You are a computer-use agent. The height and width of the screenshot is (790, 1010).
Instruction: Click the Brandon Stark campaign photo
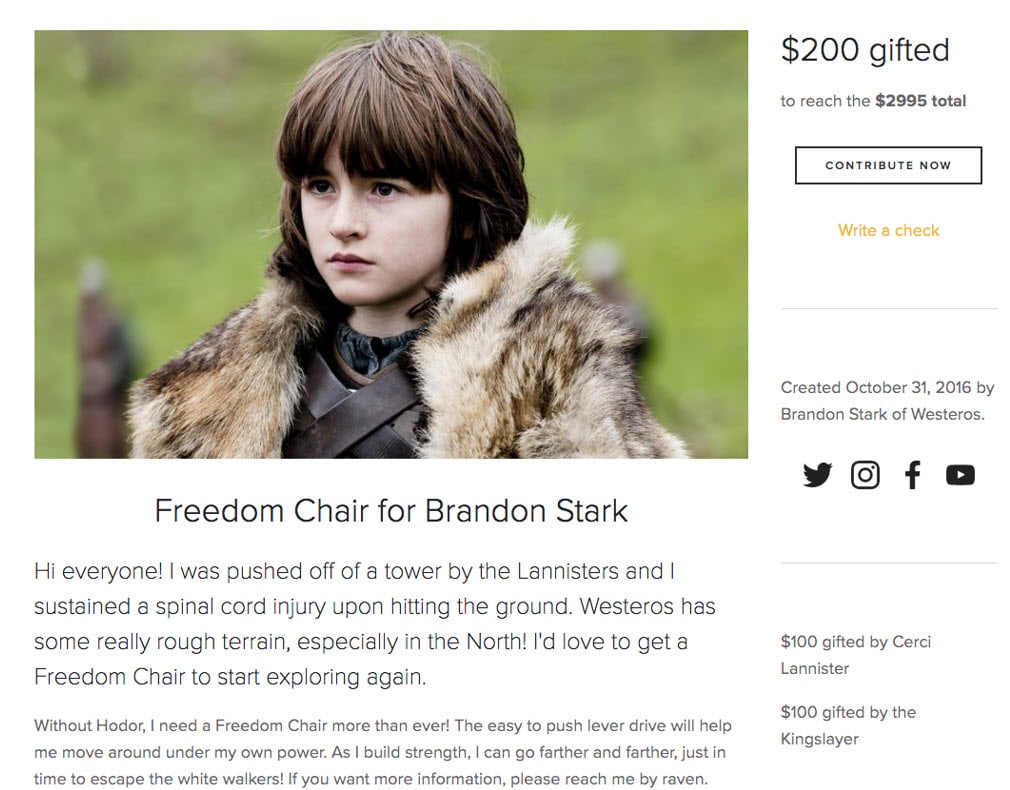coord(391,244)
